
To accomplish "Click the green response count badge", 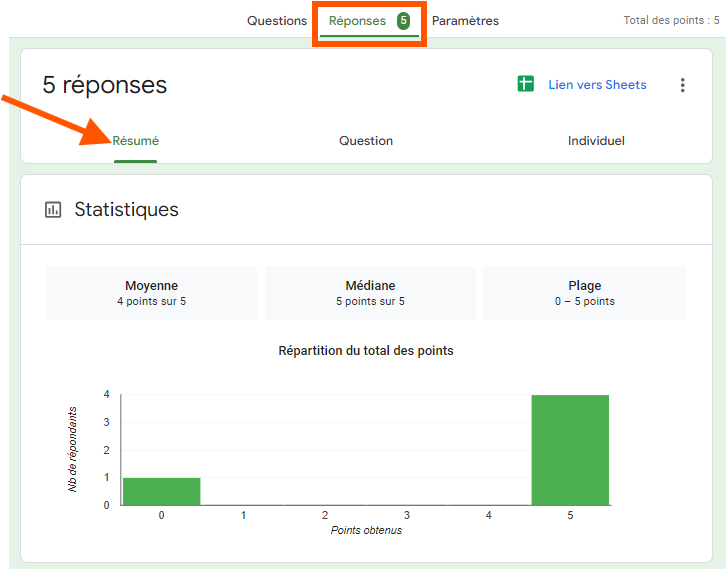I will (x=403, y=20).
